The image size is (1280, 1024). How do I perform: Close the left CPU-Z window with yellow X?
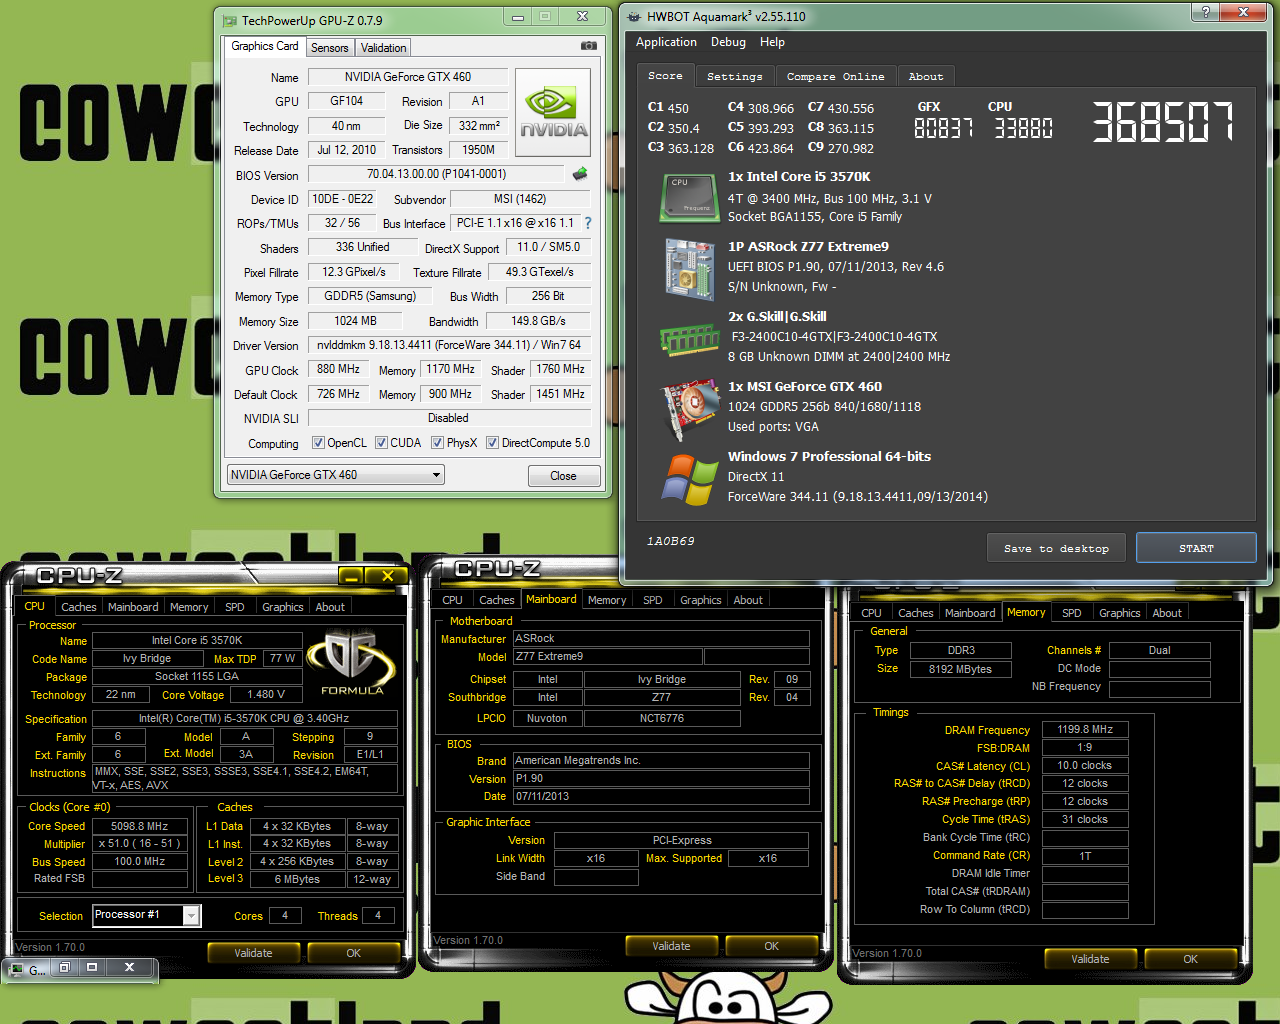click(x=387, y=576)
